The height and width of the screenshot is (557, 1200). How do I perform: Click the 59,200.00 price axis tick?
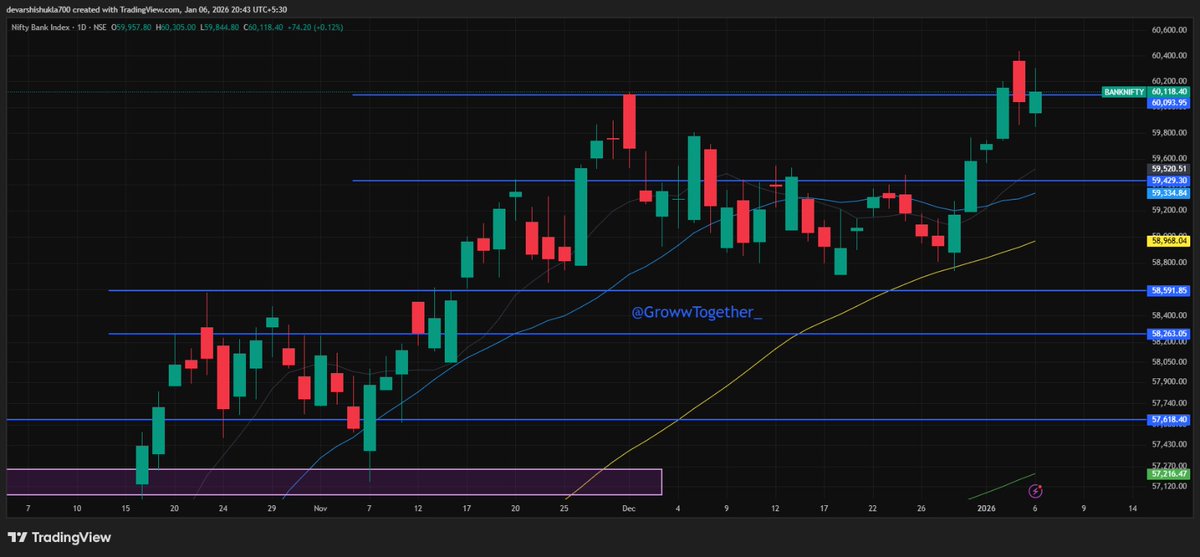pyautogui.click(x=1169, y=210)
